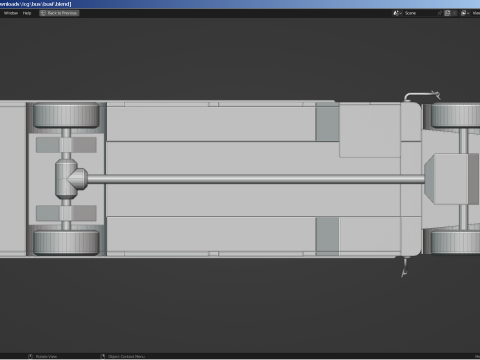This screenshot has width=480, height=360.
Task: Click the Object Context Menu status hint
Action: click(123, 356)
